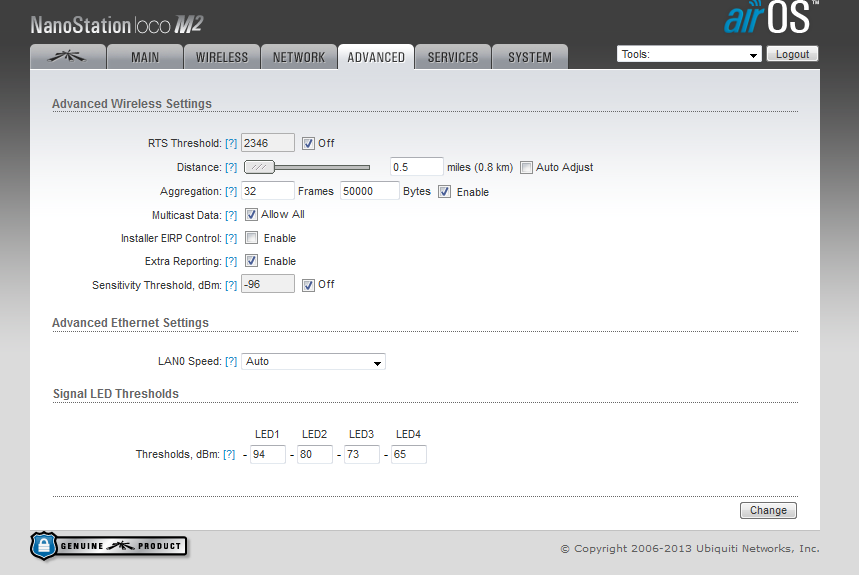This screenshot has height=575, width=859.
Task: Open the LAN0 Speed dropdown
Action: point(313,362)
